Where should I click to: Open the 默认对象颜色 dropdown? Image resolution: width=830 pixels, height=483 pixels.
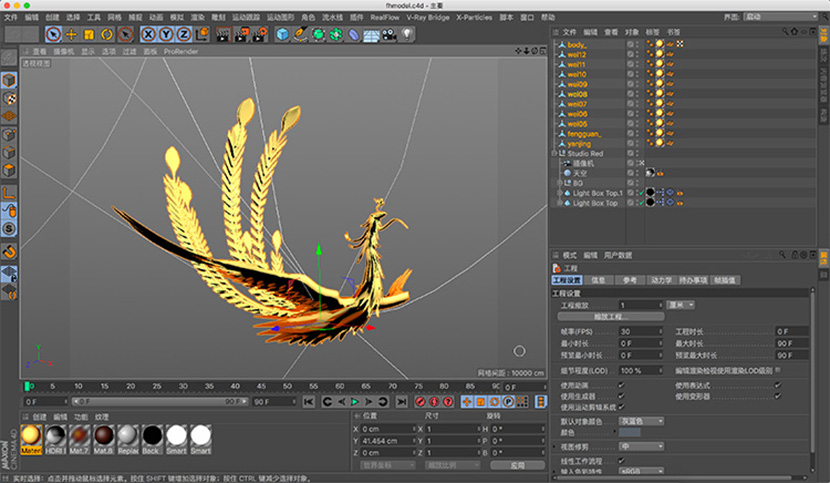pos(641,420)
